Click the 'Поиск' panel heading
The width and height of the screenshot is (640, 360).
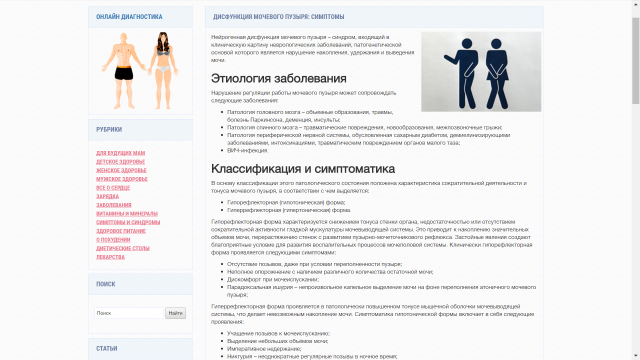coord(105,284)
